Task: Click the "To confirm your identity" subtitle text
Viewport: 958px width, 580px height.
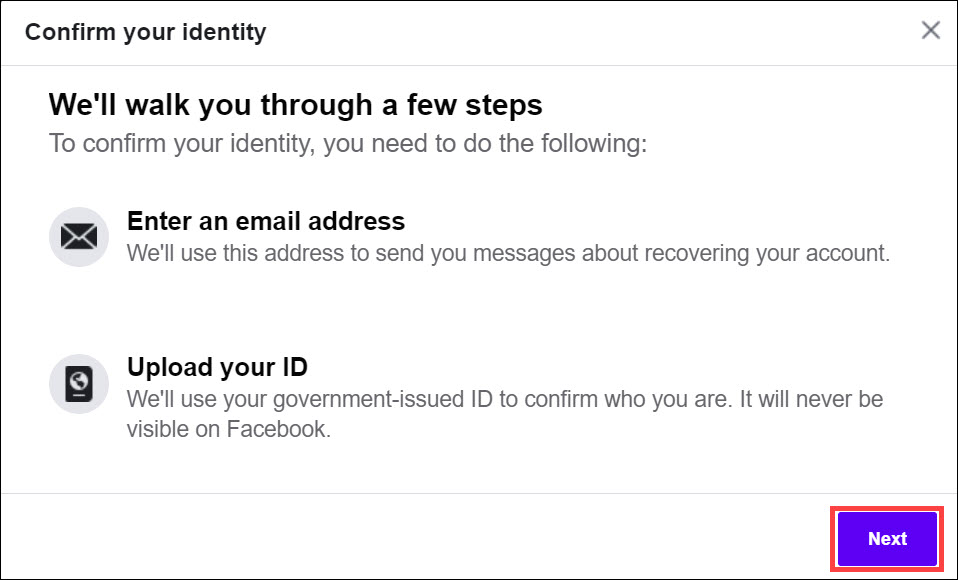Action: click(x=348, y=143)
